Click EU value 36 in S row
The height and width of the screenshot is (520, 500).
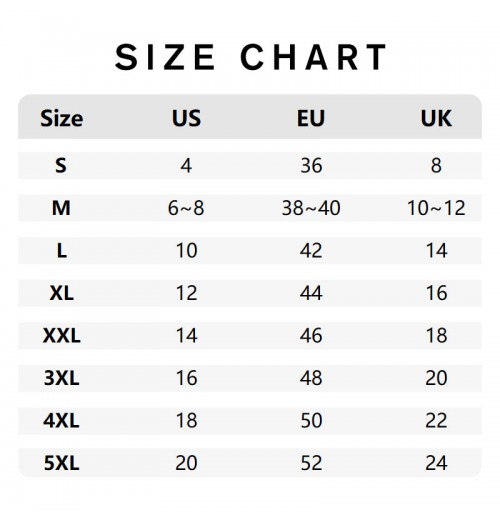click(x=311, y=165)
